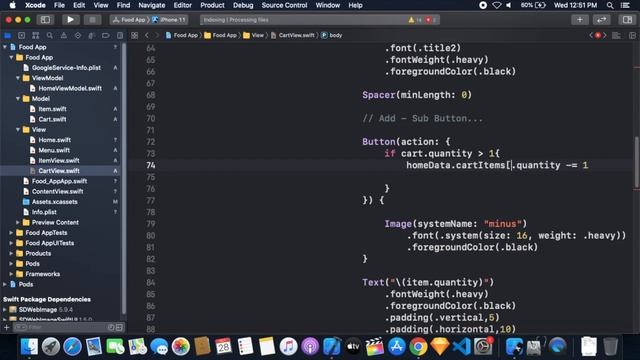Image resolution: width=640 pixels, height=360 pixels.
Task: Jump to next issue arrow
Action: [605, 36]
